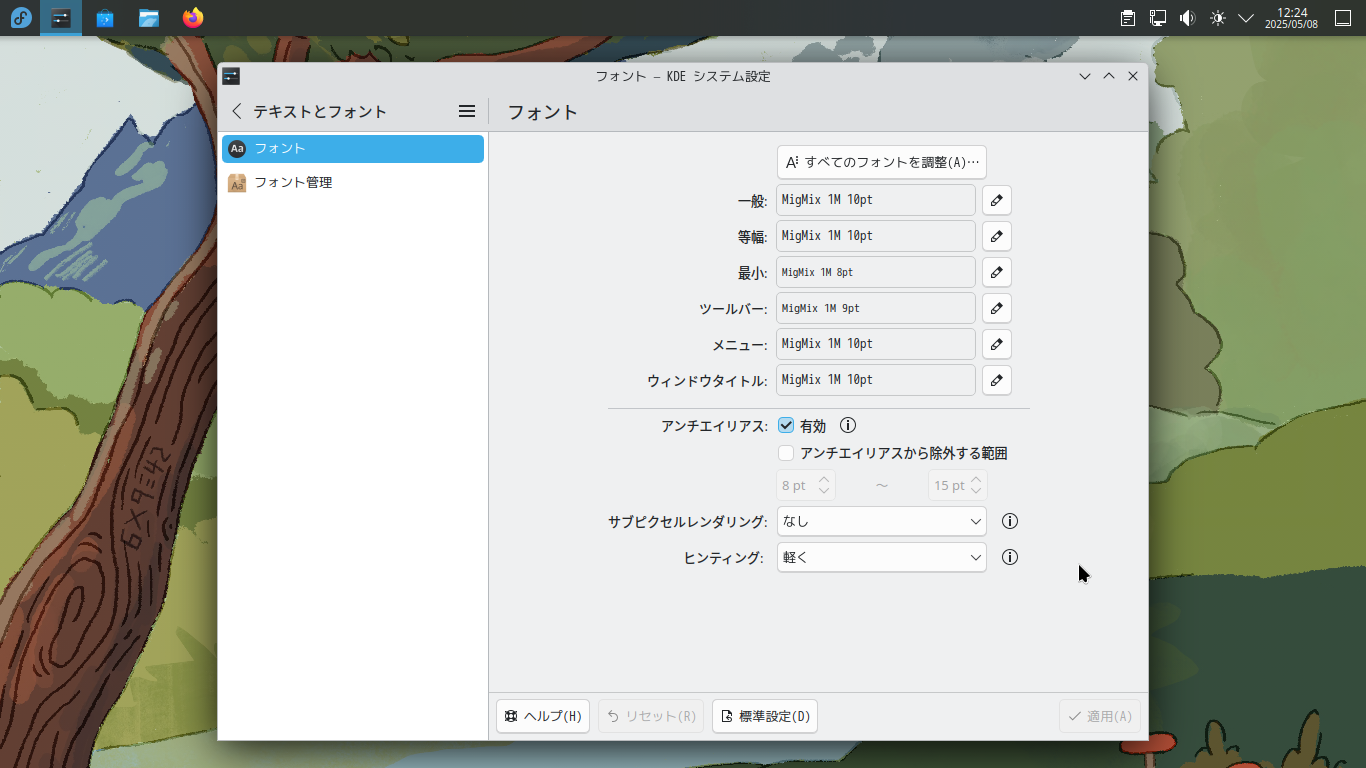This screenshot has height=768, width=1366.
Task: Go back using the テキストとフォント back arrow
Action: point(237,112)
